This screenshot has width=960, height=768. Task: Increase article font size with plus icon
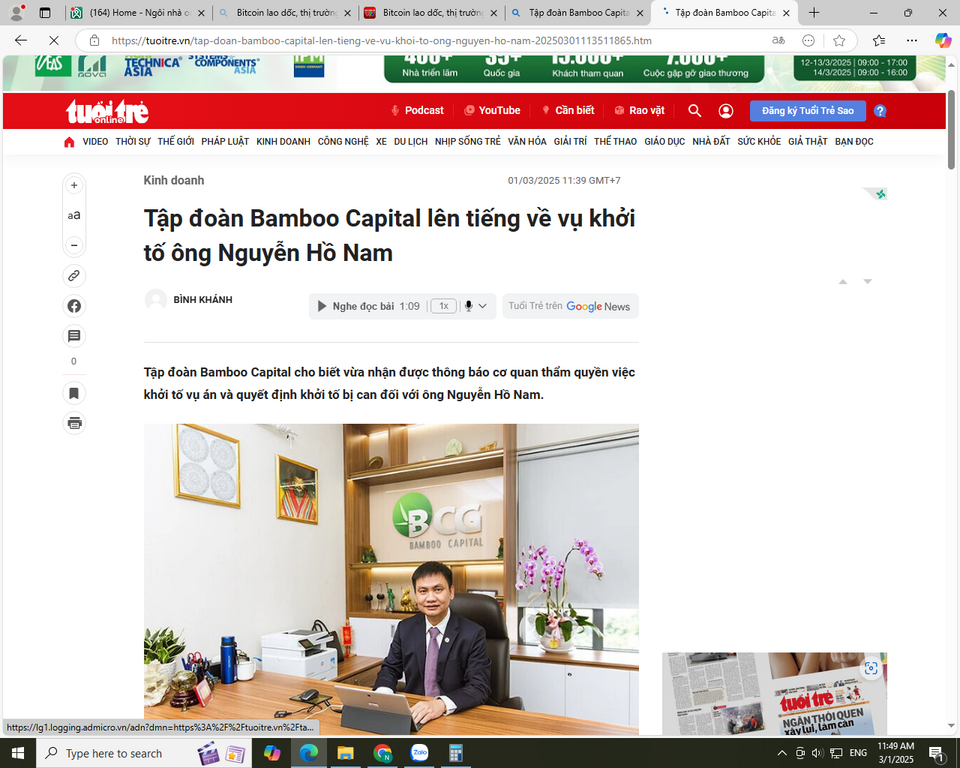pos(74,186)
